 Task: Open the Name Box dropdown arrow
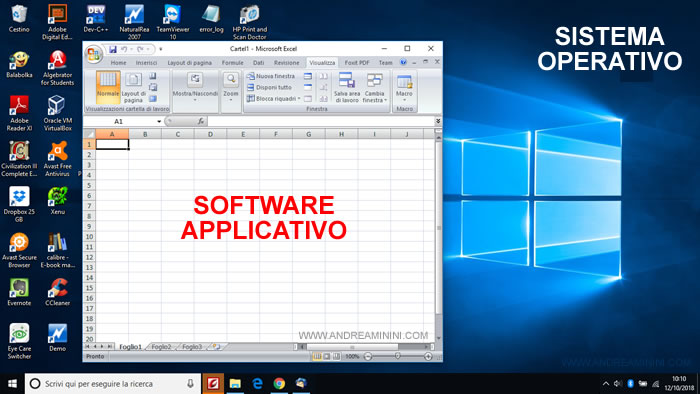159,121
